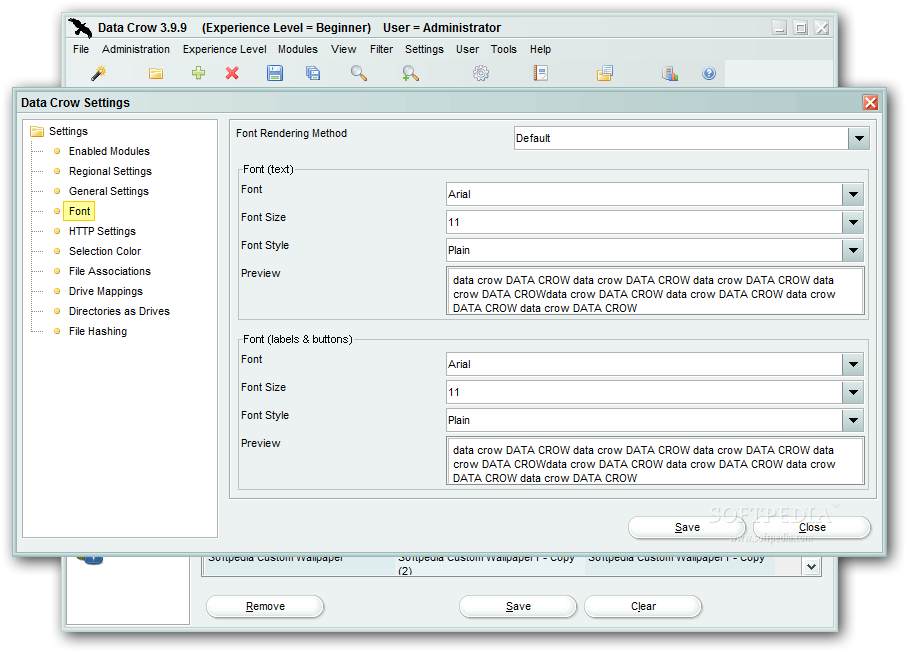The height and width of the screenshot is (652, 907).
Task: Open the Filter menu
Action: 381,49
